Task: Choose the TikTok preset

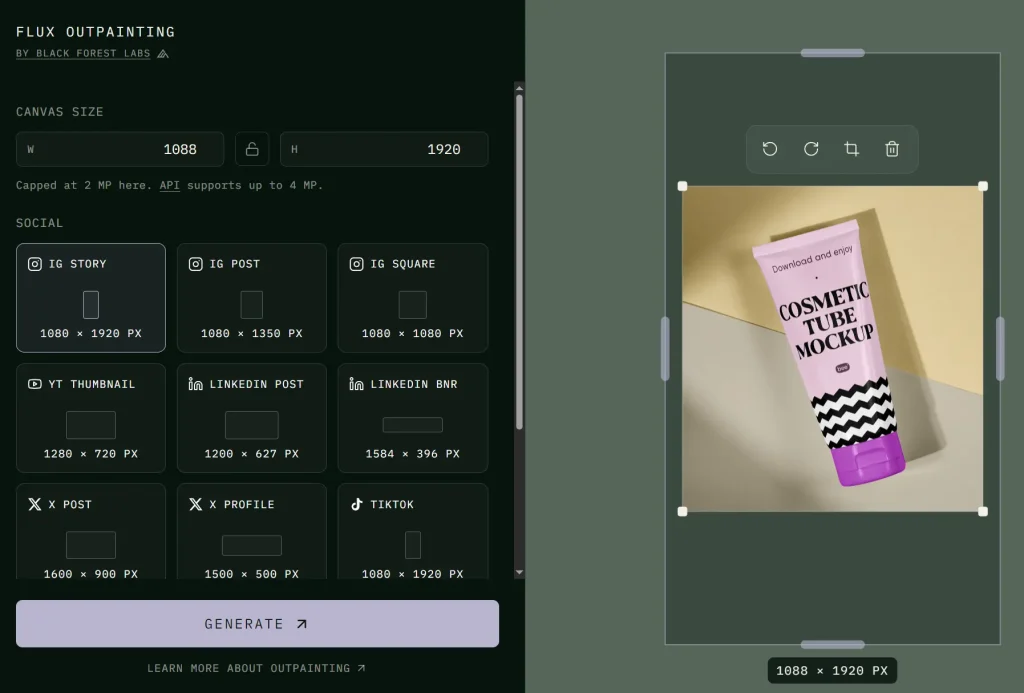Action: coord(413,532)
